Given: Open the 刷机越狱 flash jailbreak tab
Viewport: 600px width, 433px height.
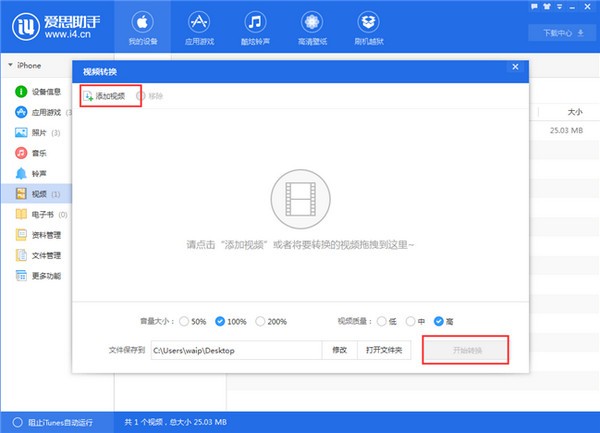Looking at the screenshot, I should point(368,27).
